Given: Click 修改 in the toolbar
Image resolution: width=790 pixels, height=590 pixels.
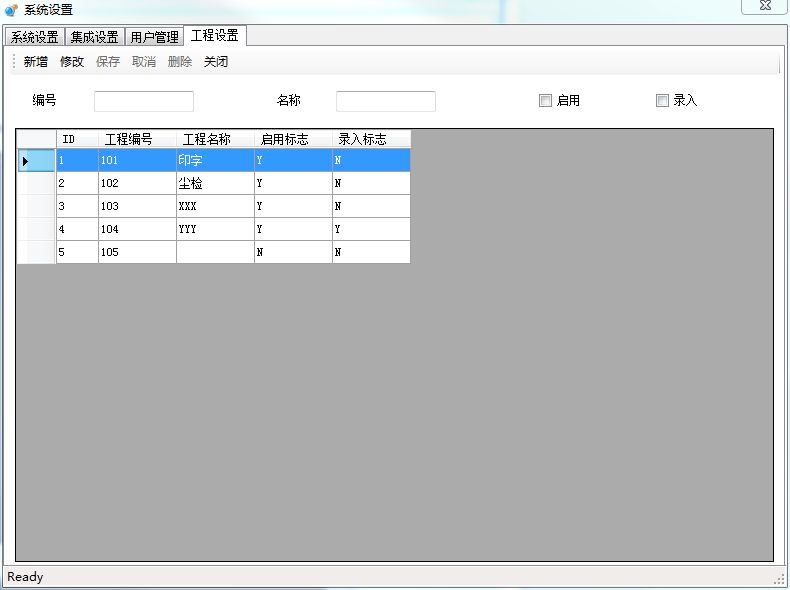Looking at the screenshot, I should coord(72,62).
